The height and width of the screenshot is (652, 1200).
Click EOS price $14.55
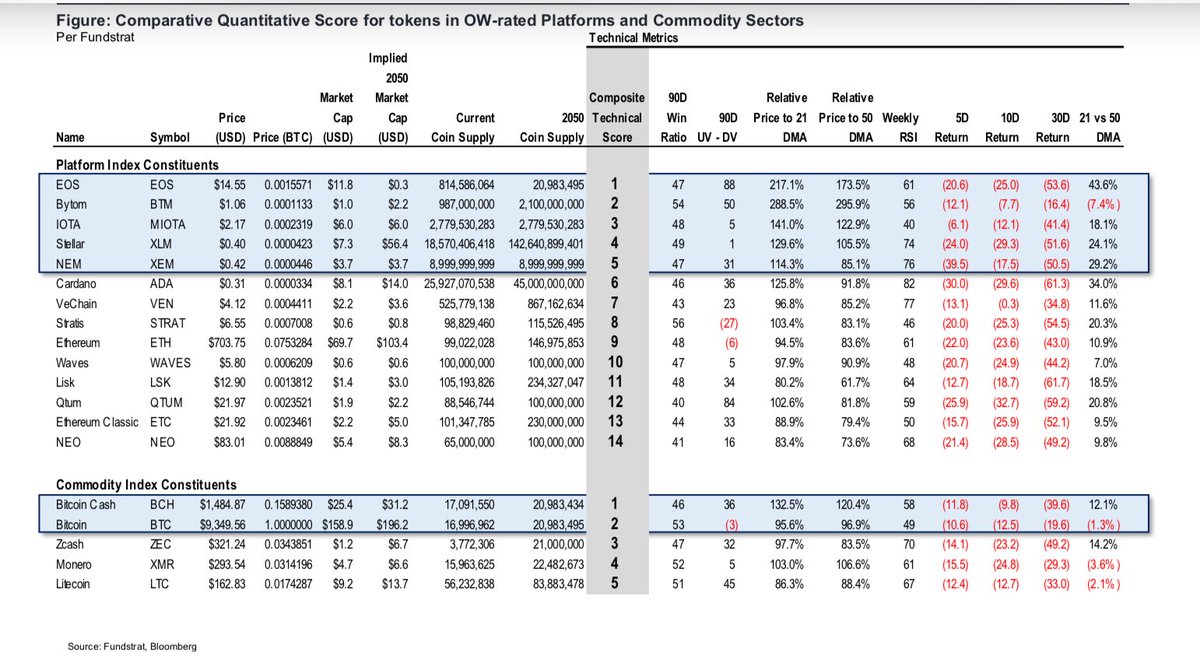click(x=231, y=186)
